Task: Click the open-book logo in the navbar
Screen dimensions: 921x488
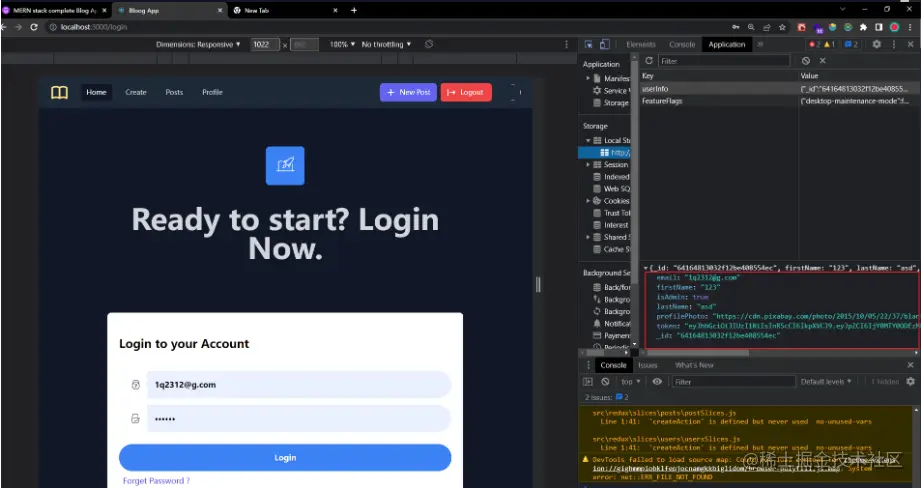Action: [x=59, y=92]
